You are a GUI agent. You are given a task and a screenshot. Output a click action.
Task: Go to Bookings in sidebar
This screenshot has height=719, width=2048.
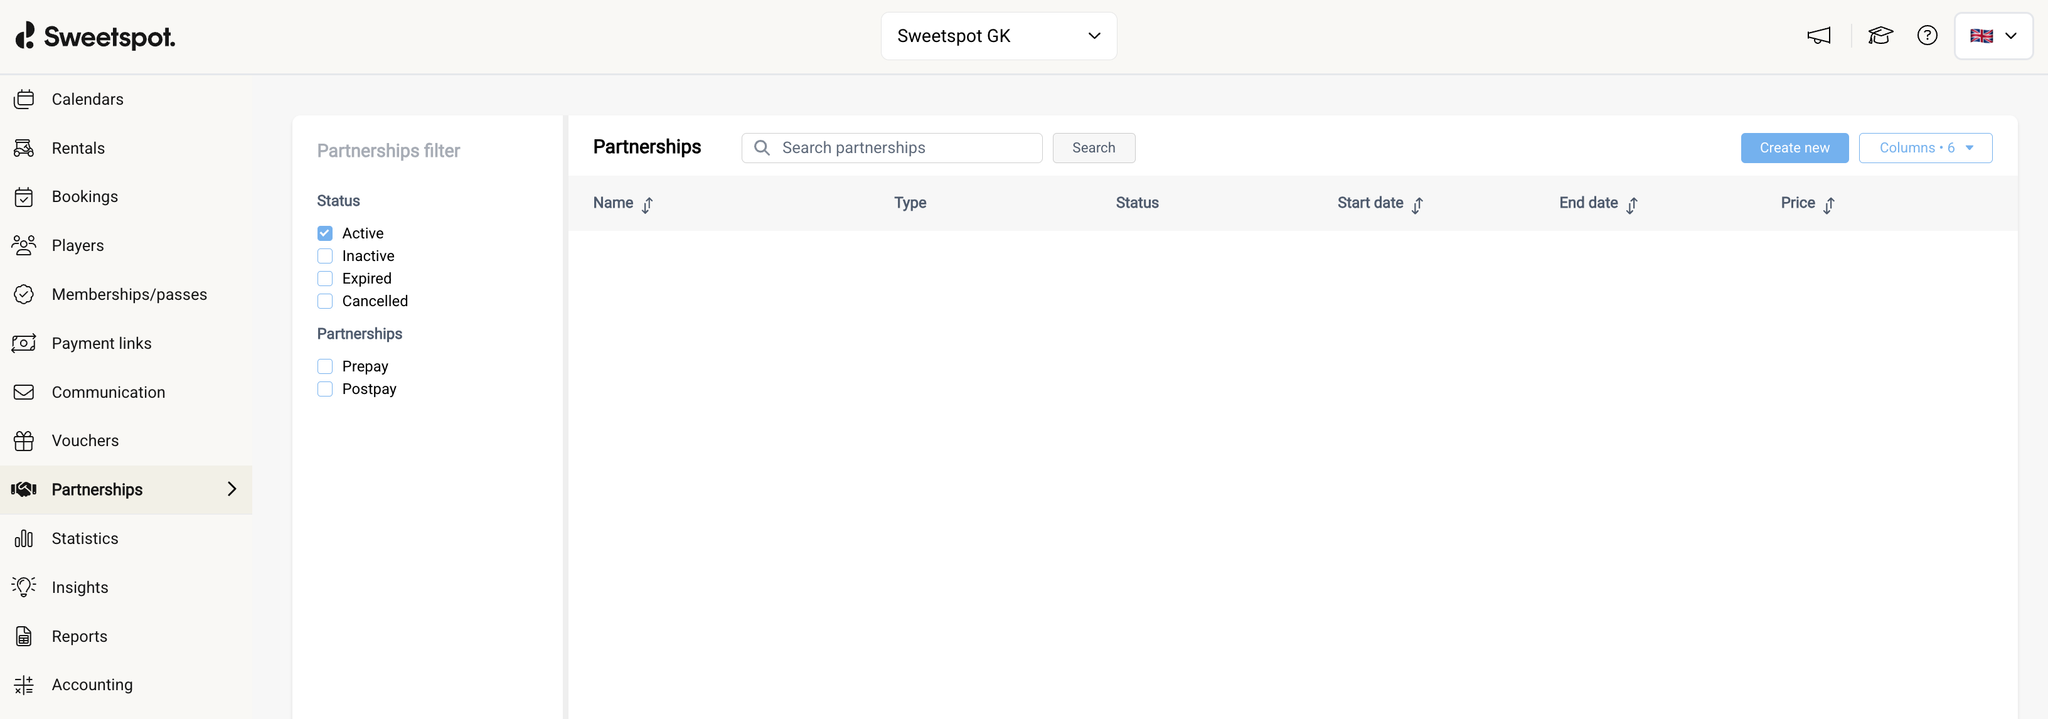(x=84, y=197)
